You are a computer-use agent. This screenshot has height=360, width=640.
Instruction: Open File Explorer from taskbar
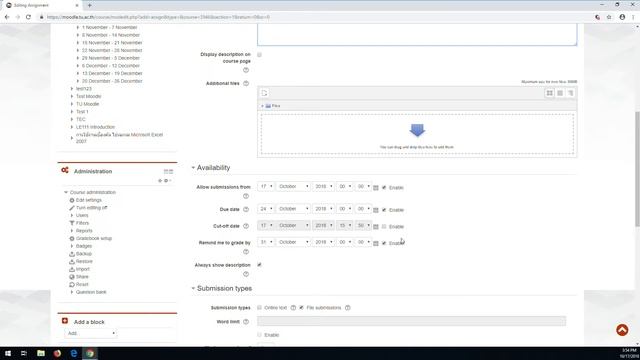click(x=41, y=353)
